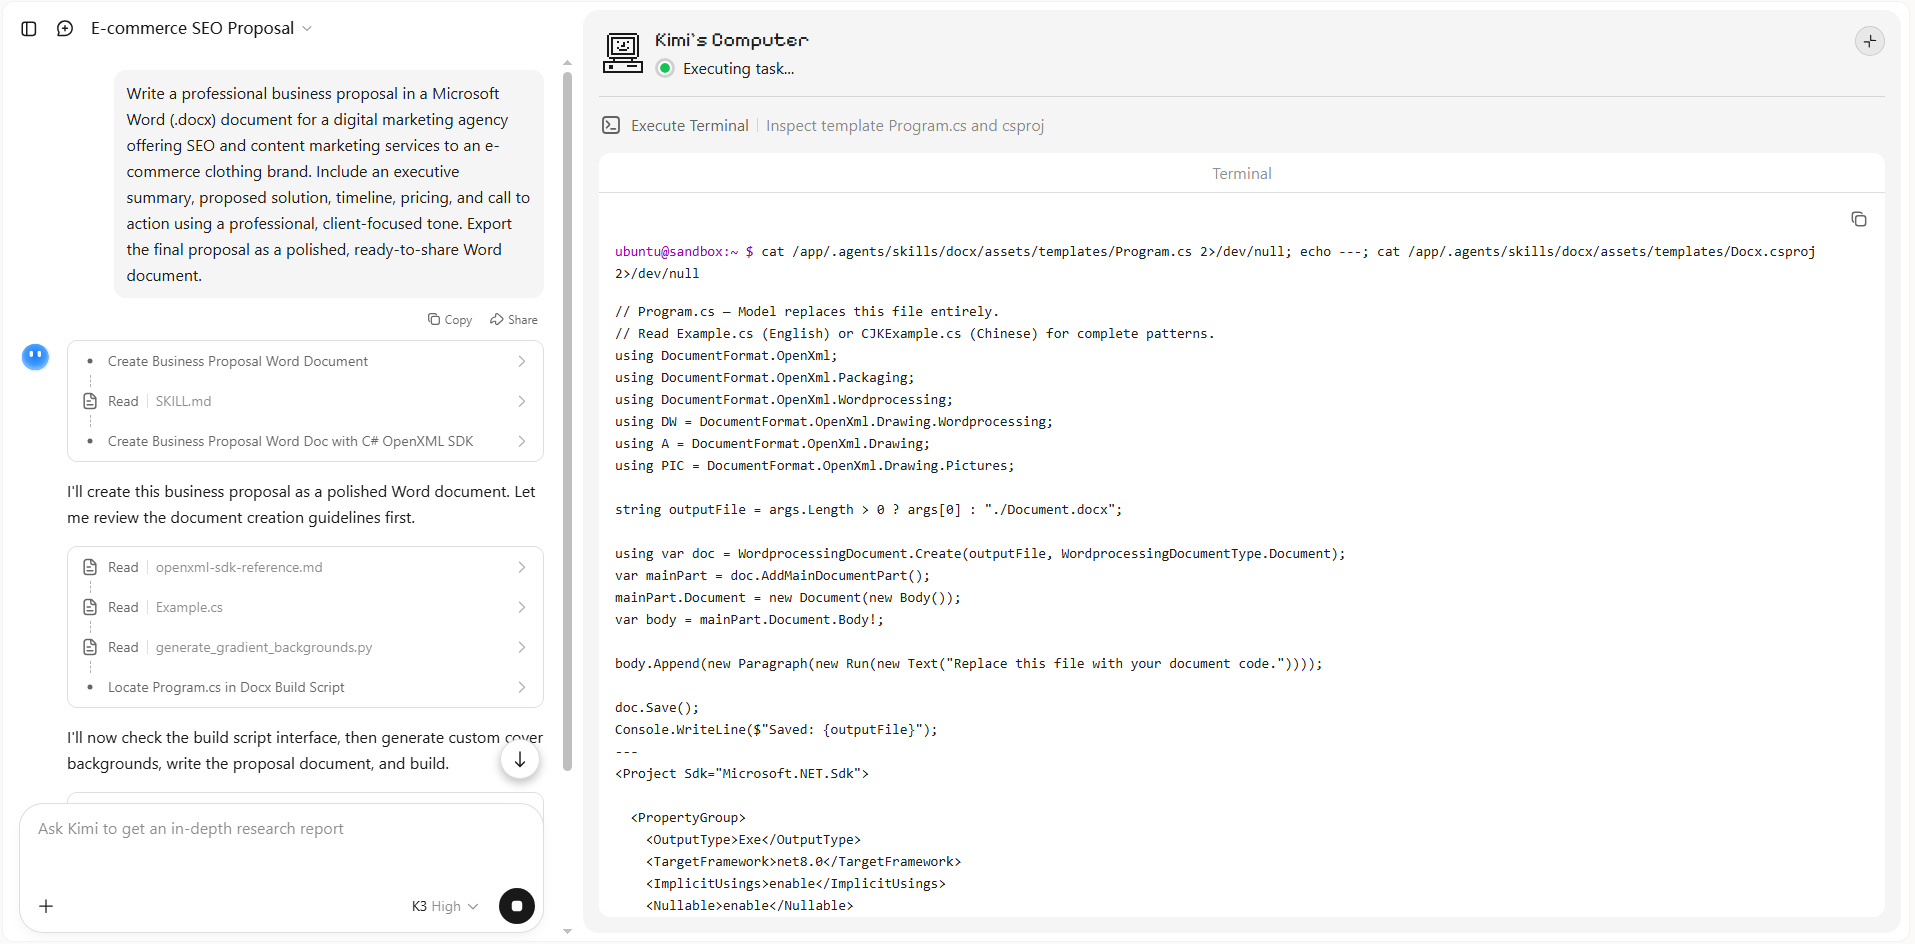Start a new chat with plus-bubble icon

click(x=65, y=29)
